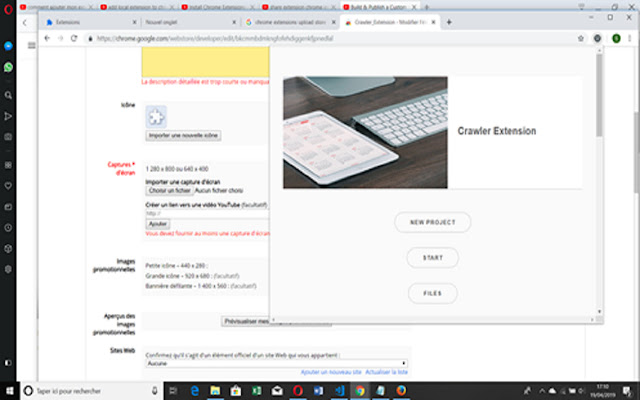This screenshot has height=400, width=640.
Task: Open Opera sidebar speed dial grid icon
Action: (8, 165)
